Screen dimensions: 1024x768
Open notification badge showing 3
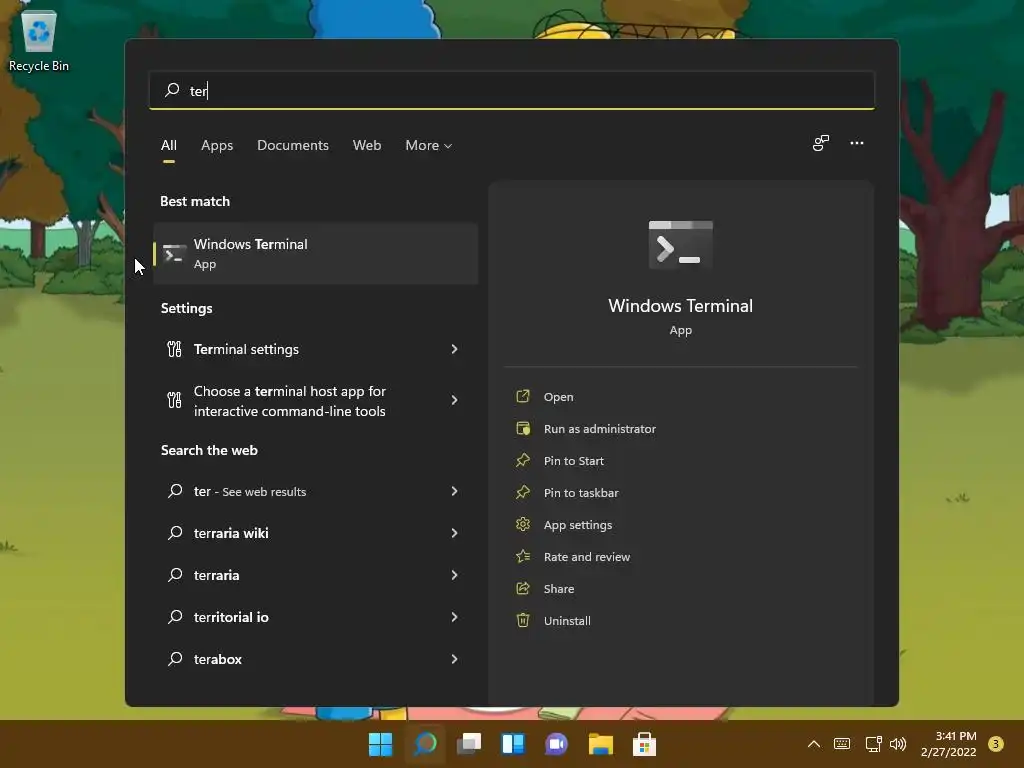pos(995,744)
